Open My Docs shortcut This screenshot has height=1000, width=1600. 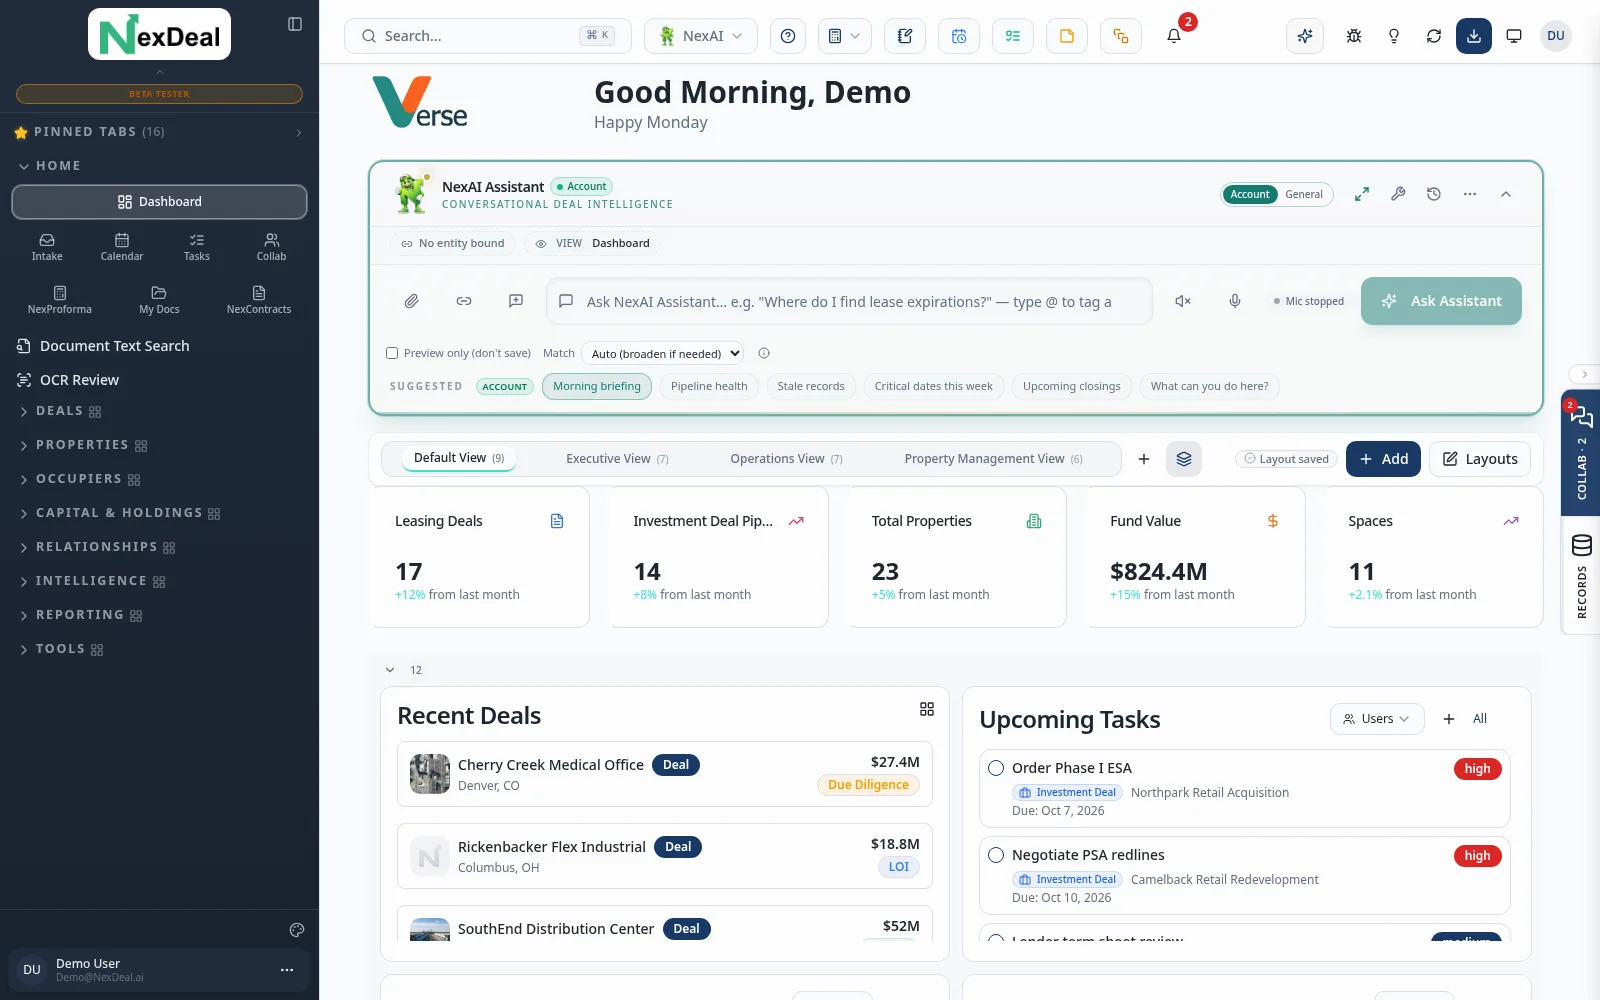[x=159, y=300]
